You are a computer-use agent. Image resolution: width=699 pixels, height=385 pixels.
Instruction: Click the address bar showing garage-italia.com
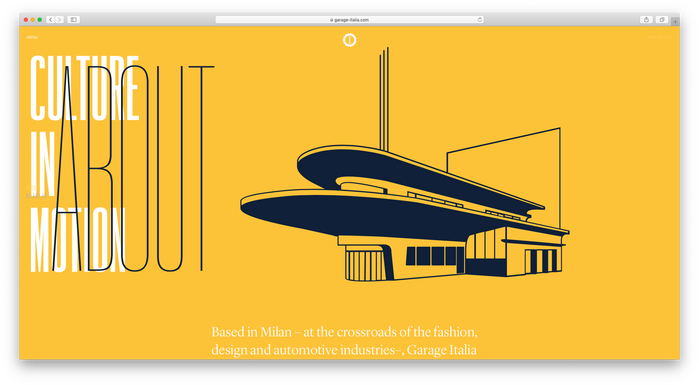[350, 20]
